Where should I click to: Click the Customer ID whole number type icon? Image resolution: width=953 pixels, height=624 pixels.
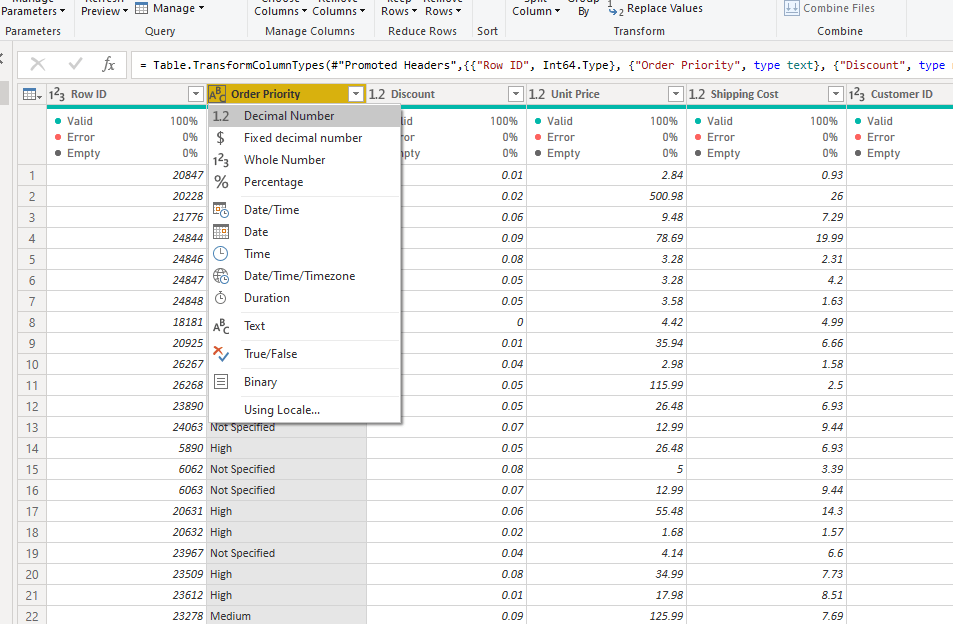[856, 94]
